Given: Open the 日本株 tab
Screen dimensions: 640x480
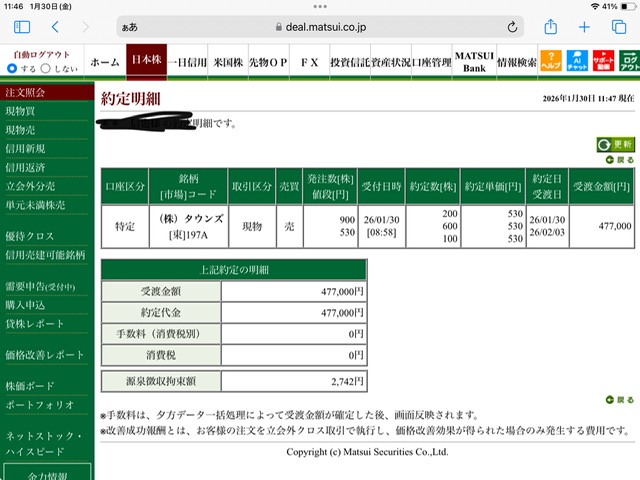Looking at the screenshot, I should pos(147,60).
